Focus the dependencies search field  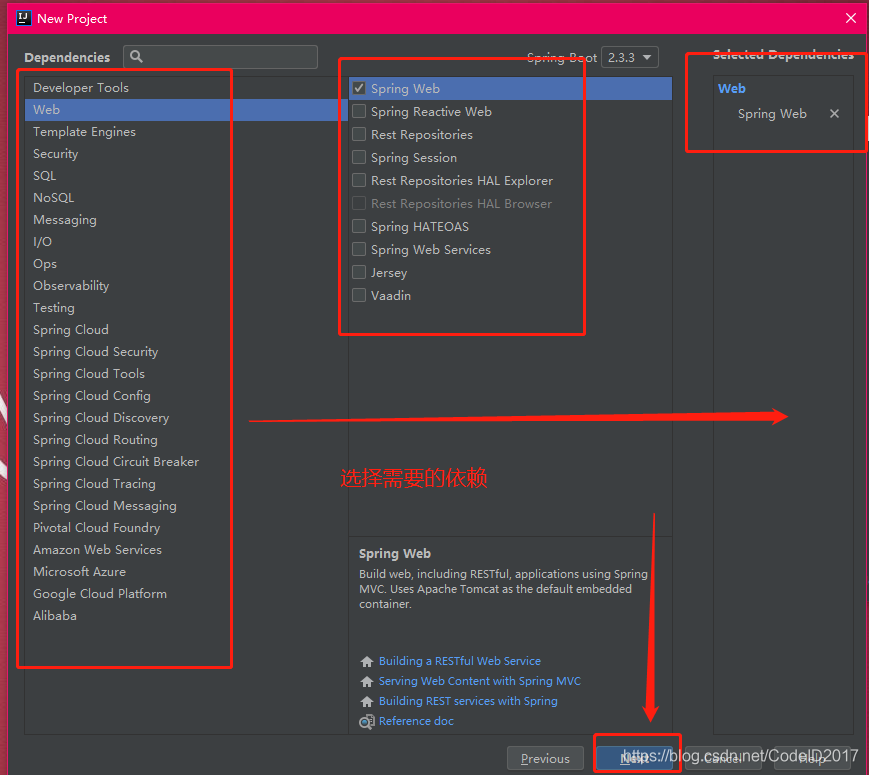221,57
